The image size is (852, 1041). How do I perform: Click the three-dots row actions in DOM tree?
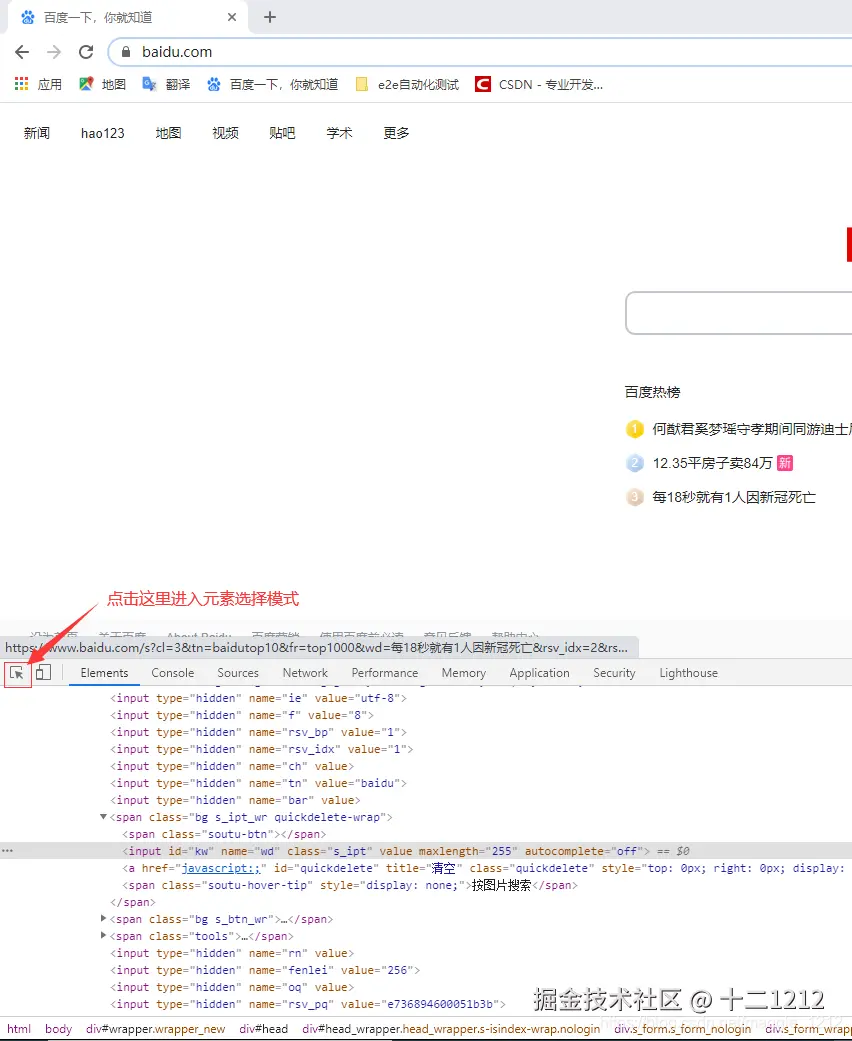click(7, 850)
